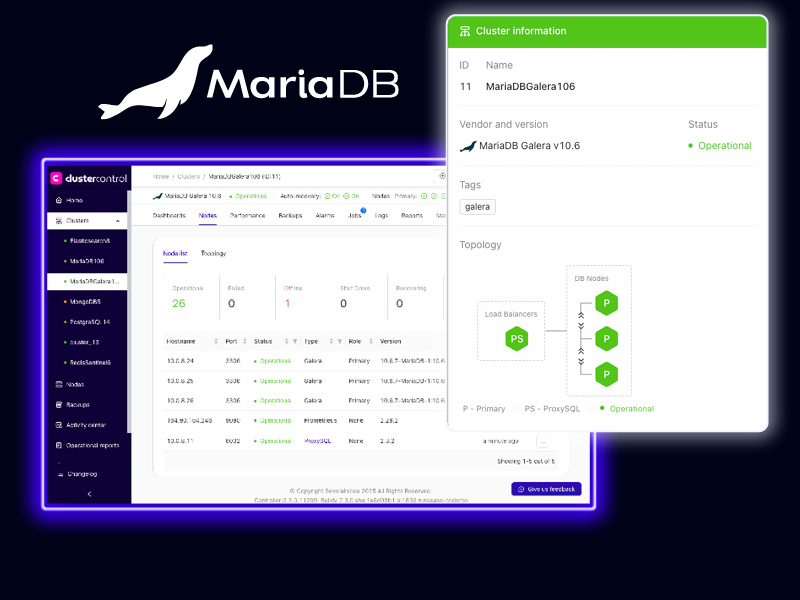The width and height of the screenshot is (800, 600).
Task: Collapse the Clusters tree section
Action: click(119, 221)
